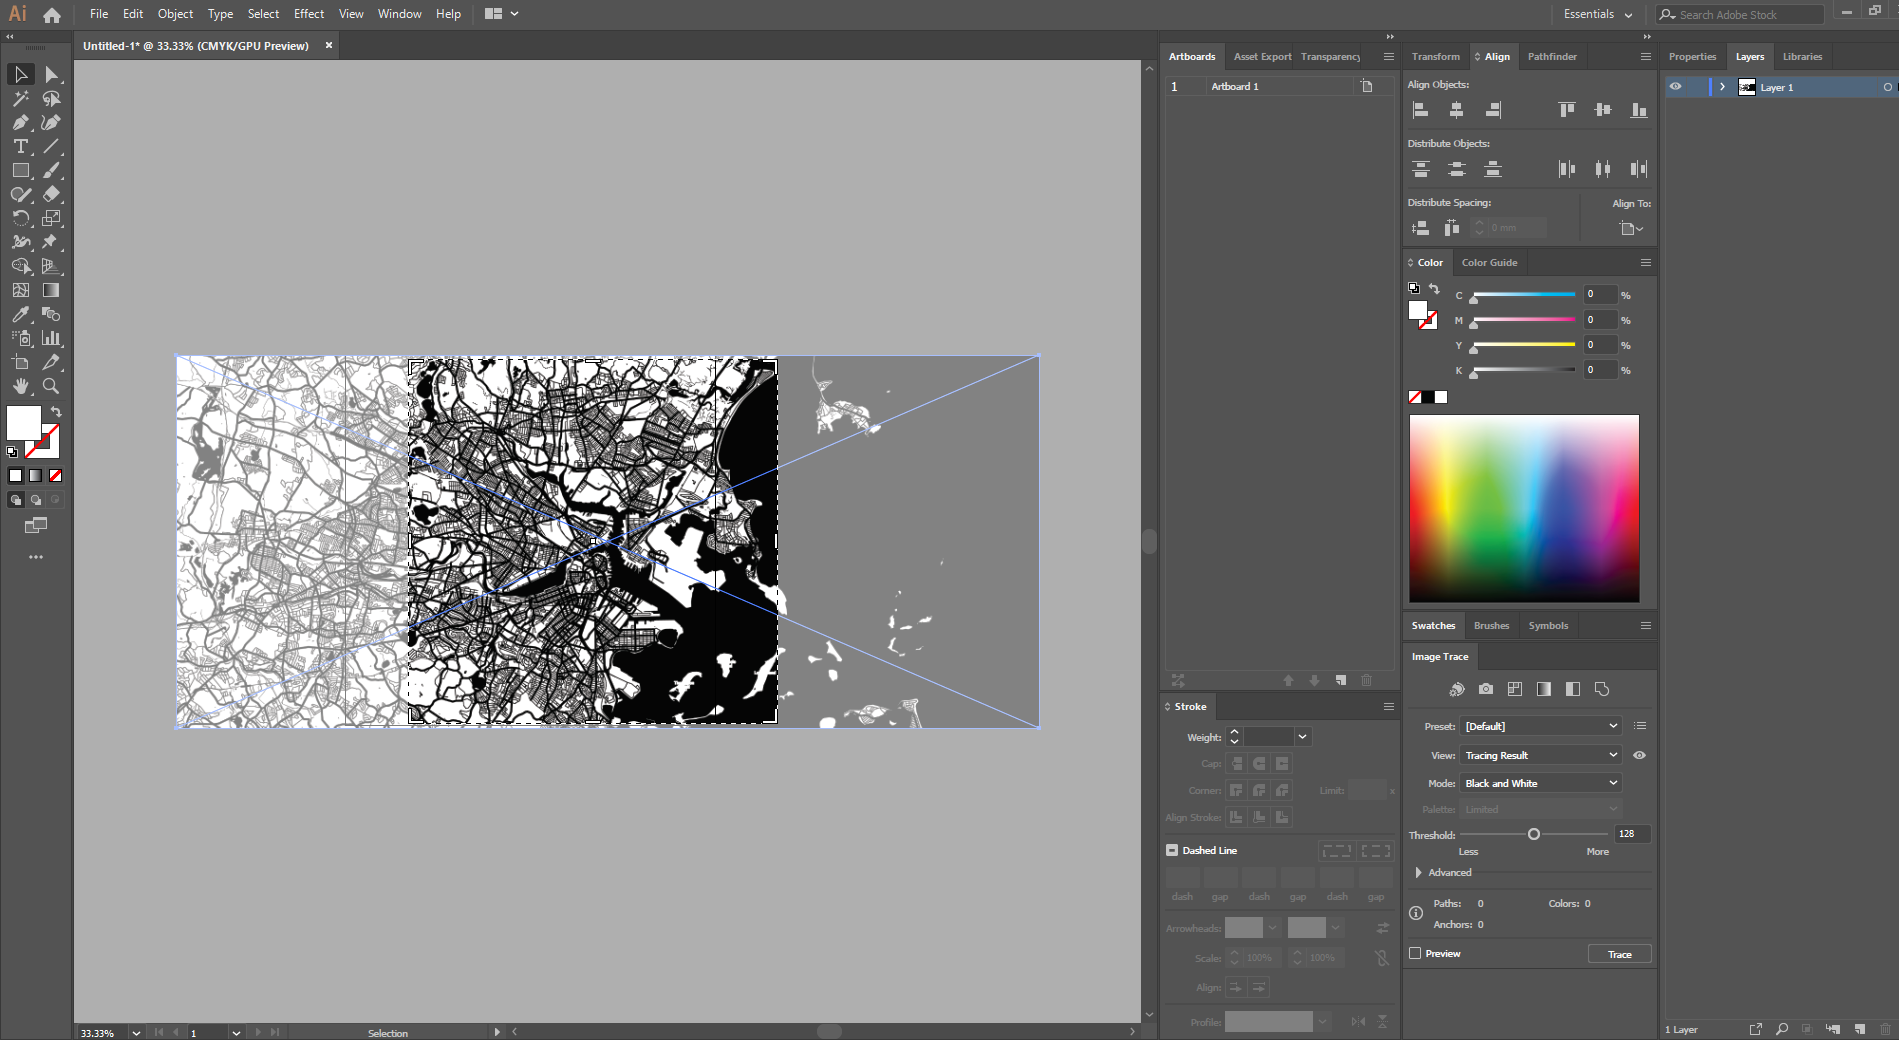Select the Selection tool

19,73
